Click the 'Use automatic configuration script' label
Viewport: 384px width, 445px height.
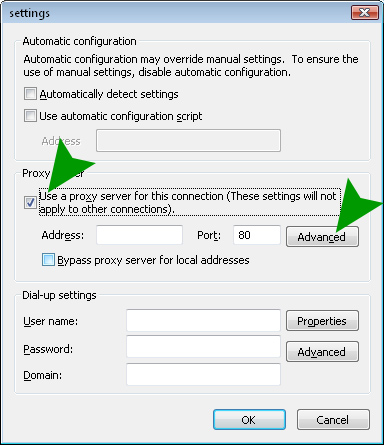121,116
